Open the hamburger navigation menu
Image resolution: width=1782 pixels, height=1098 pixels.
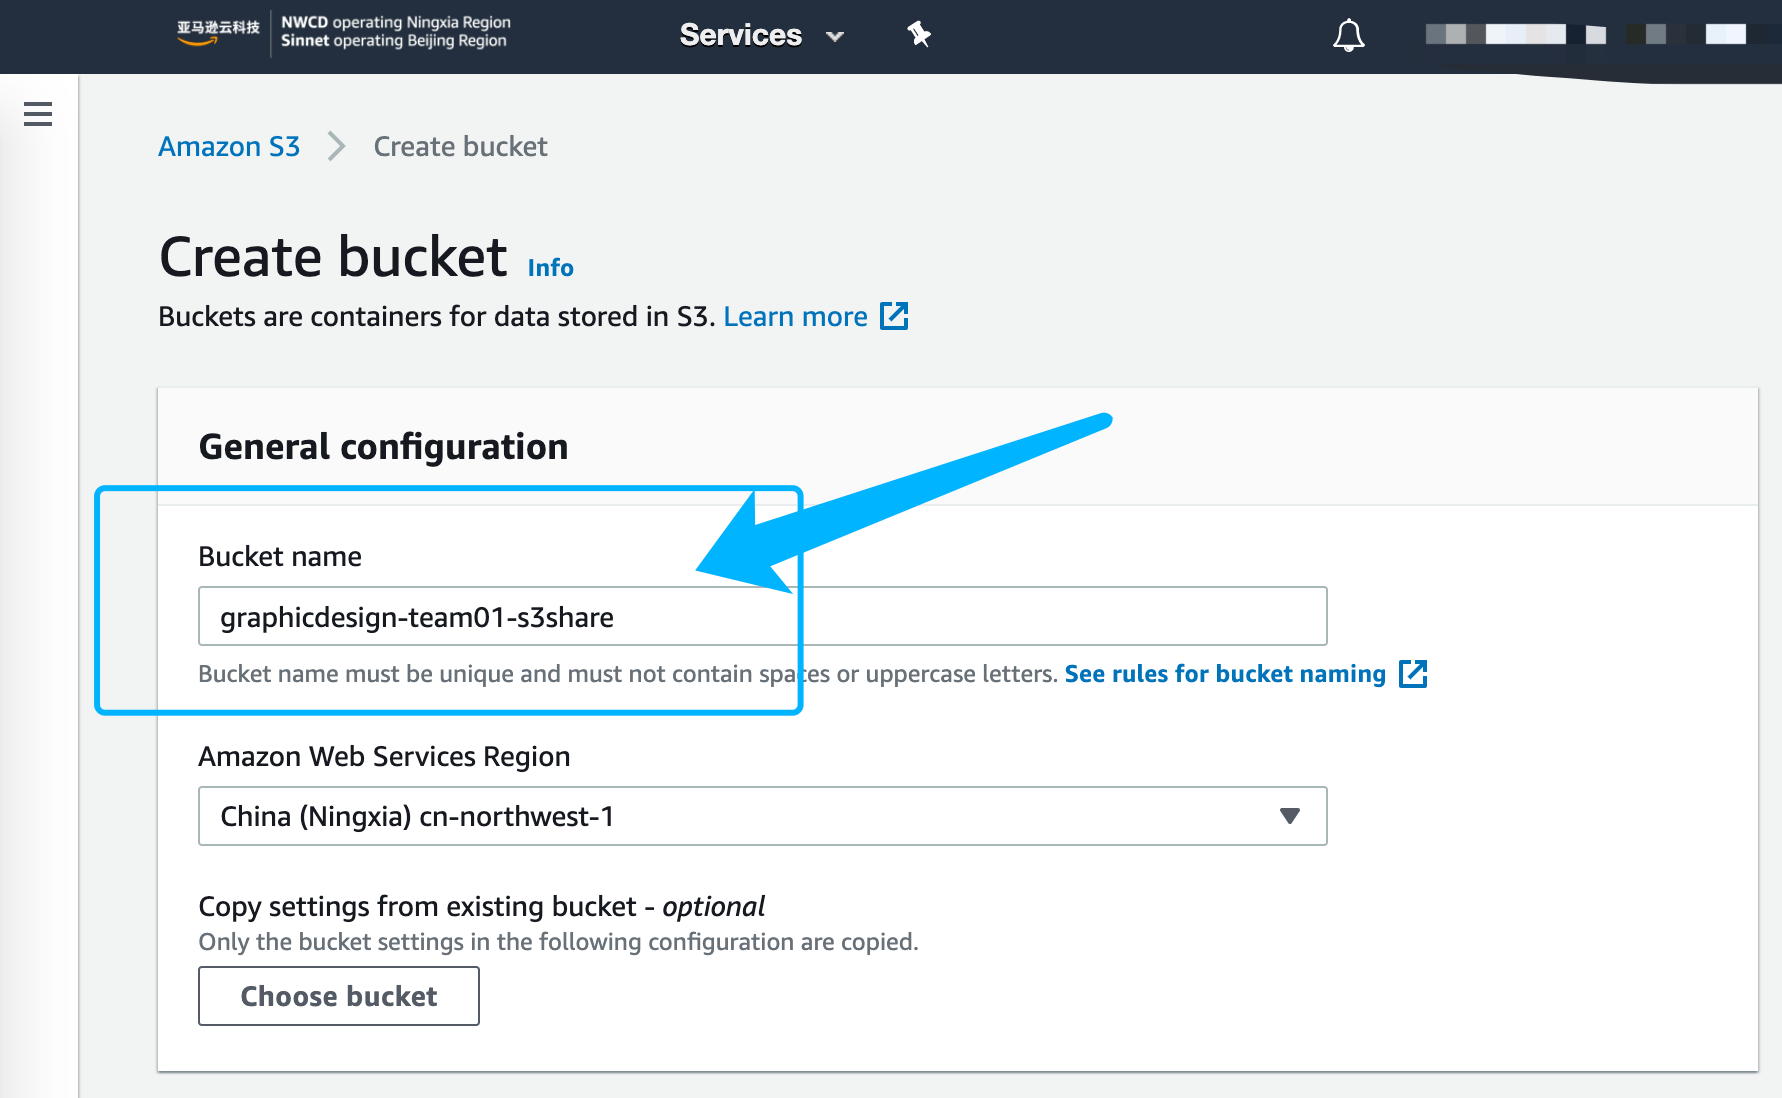point(38,114)
